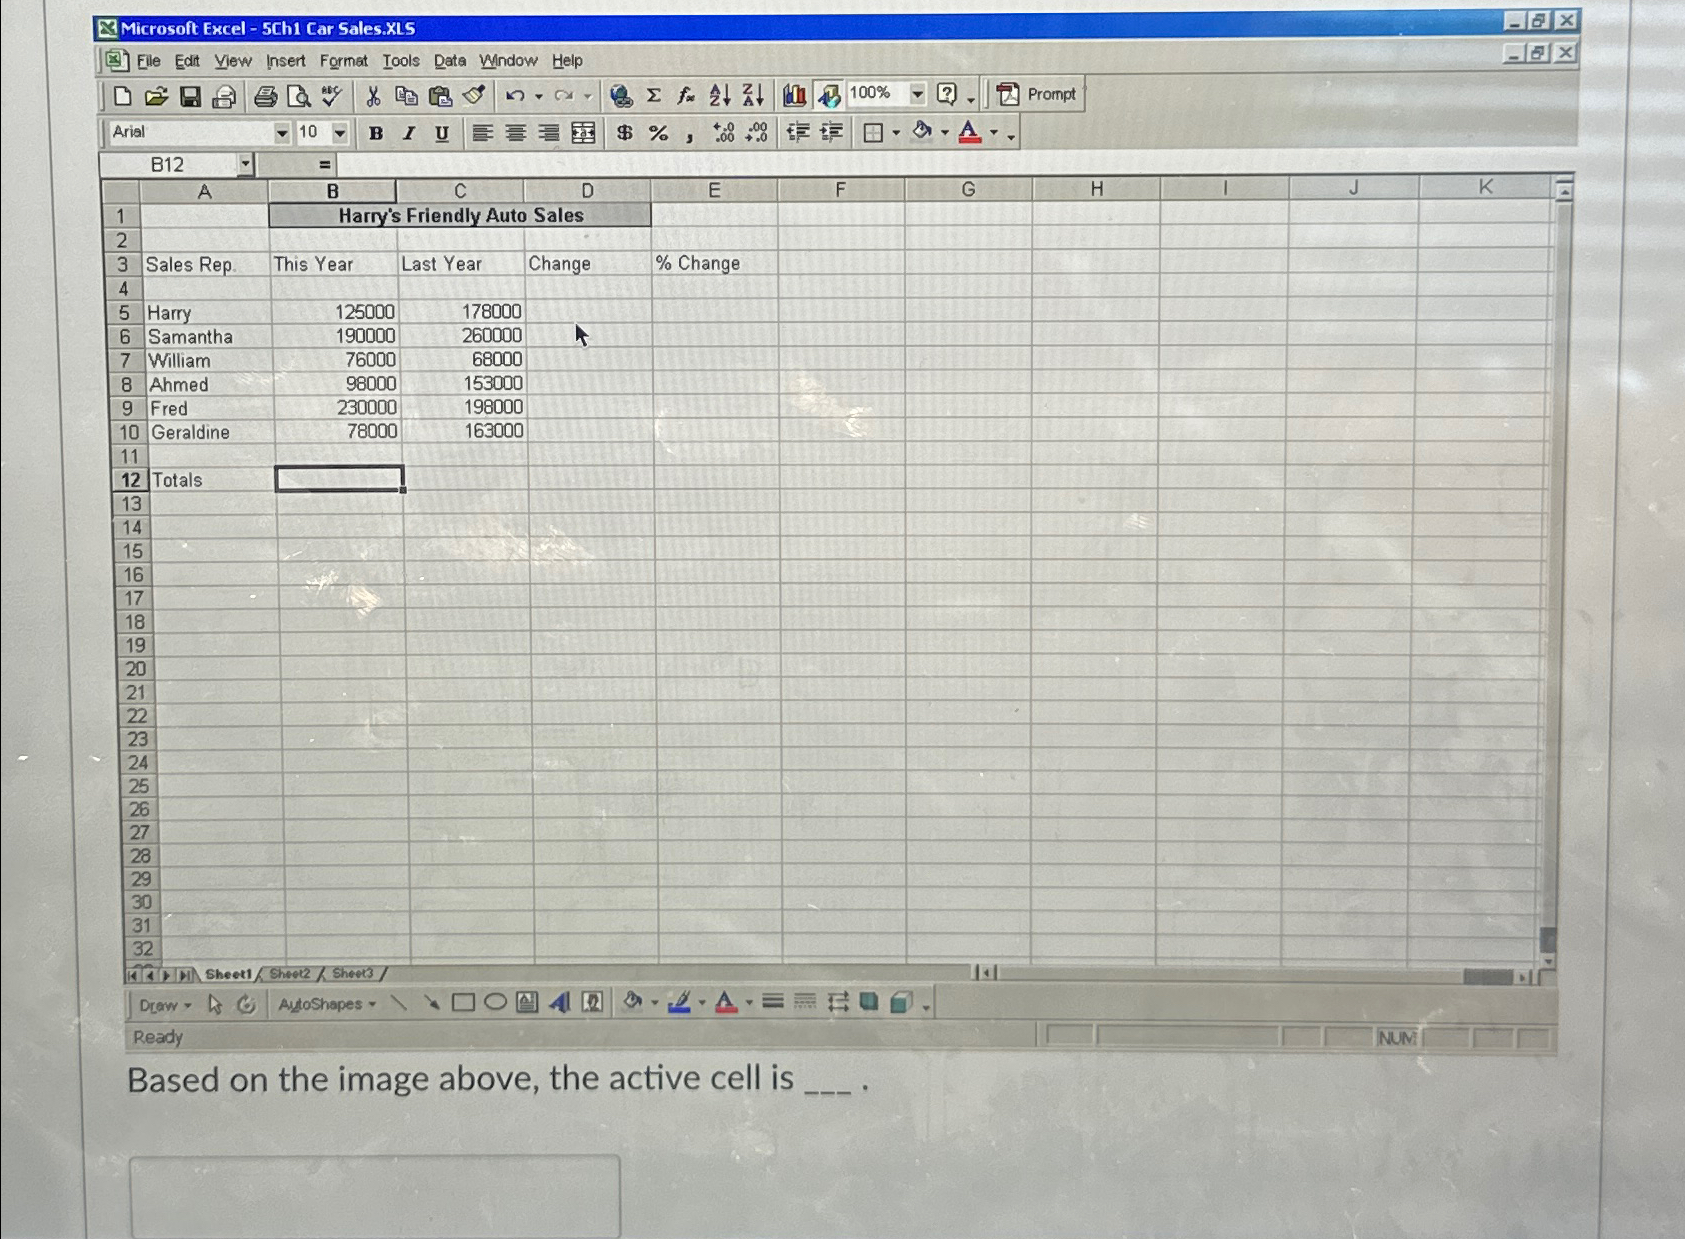The width and height of the screenshot is (1685, 1239).
Task: Sort descending with the Z-A icon
Action: click(753, 95)
